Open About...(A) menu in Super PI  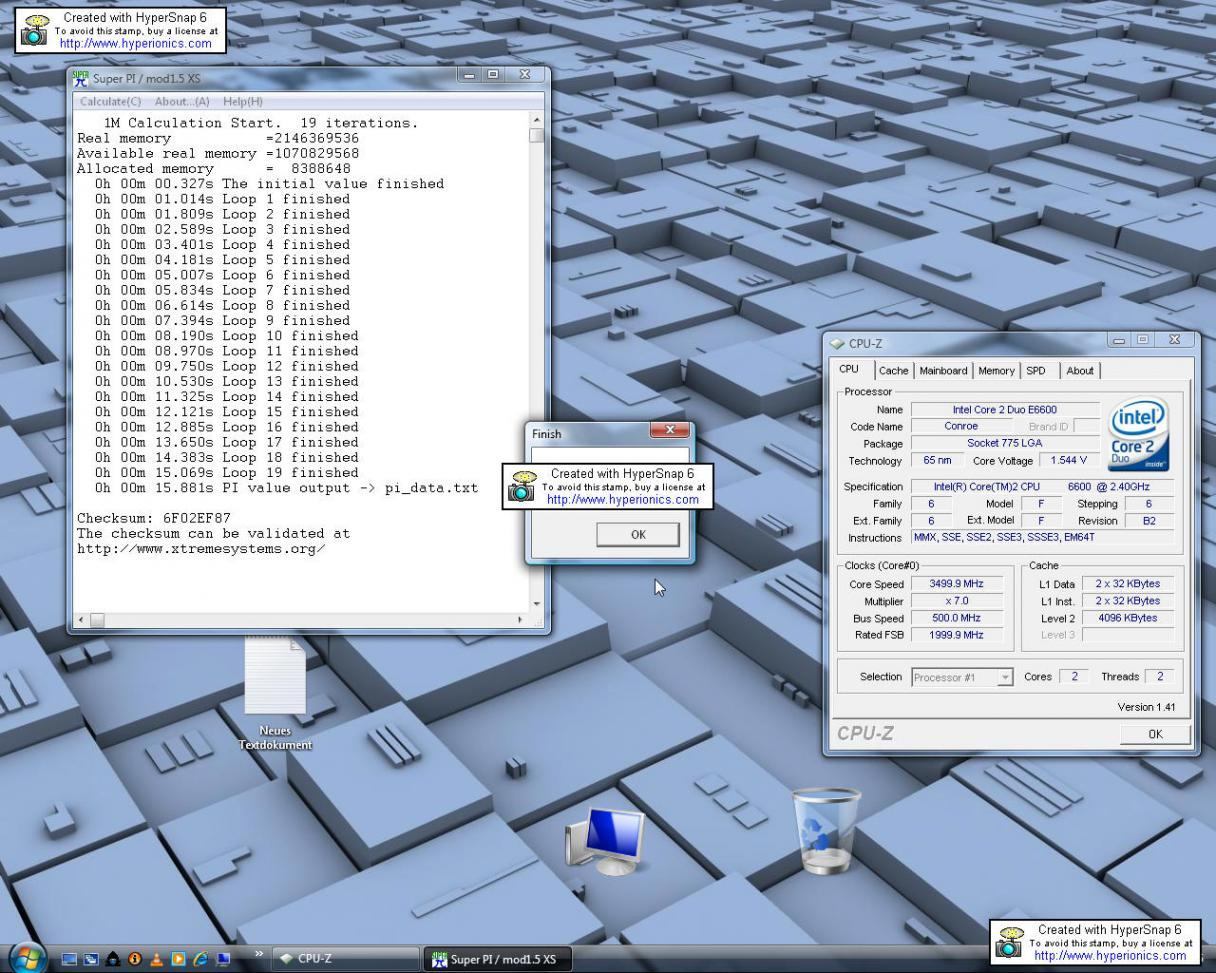coord(182,102)
